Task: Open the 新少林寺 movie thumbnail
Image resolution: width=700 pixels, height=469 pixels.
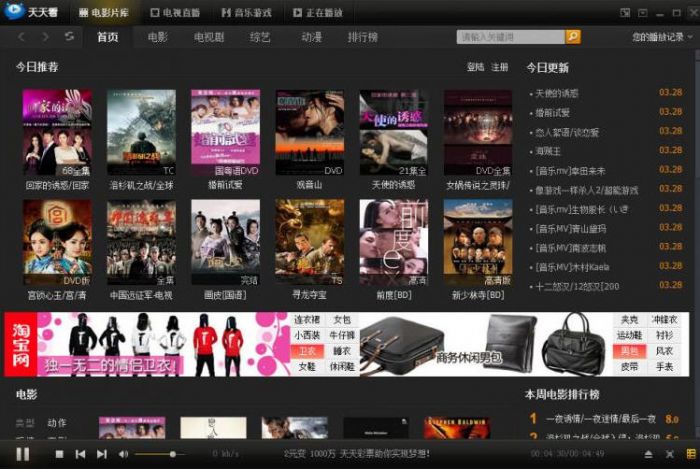Action: (477, 243)
